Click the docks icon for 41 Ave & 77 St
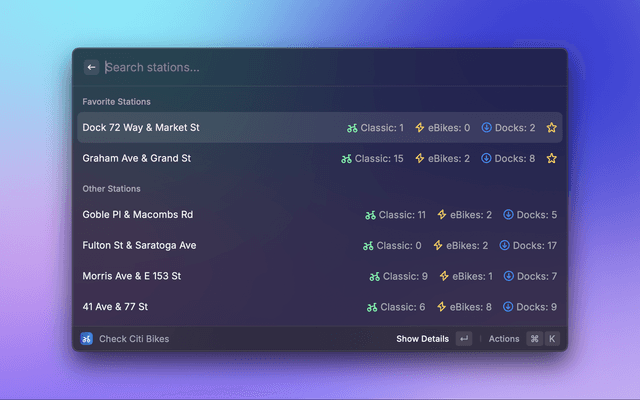Image resolution: width=640 pixels, height=400 pixels. tap(508, 307)
